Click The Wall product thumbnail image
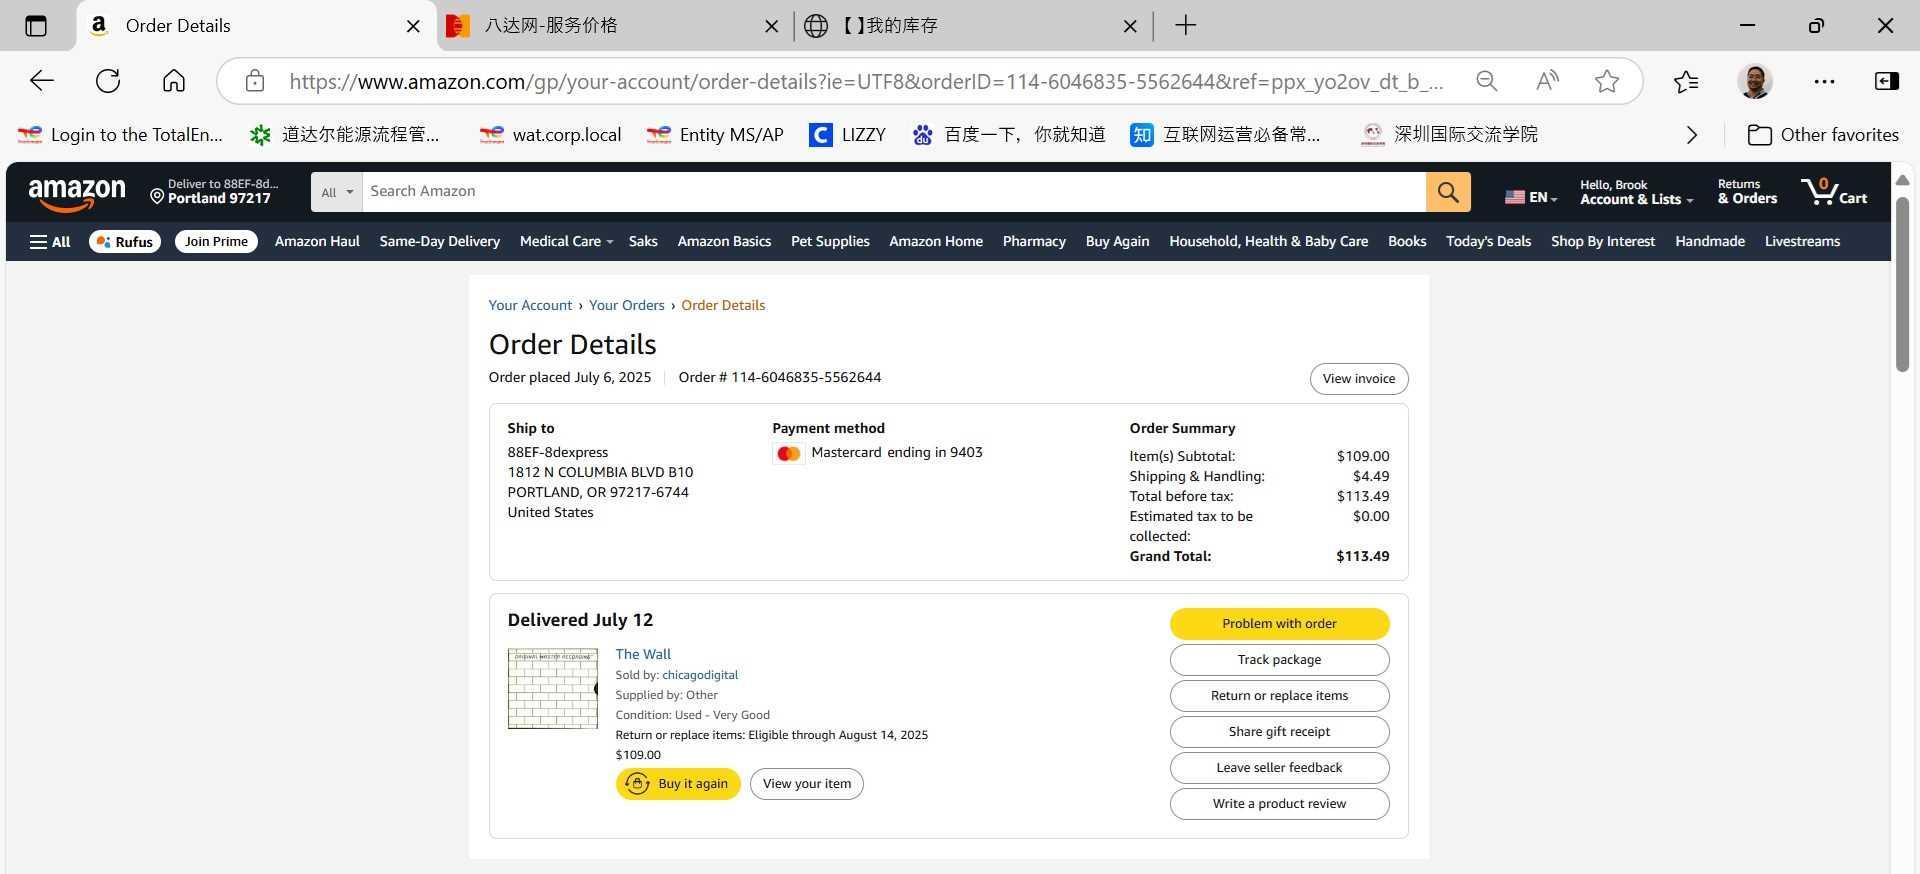The image size is (1920, 874). coord(552,689)
